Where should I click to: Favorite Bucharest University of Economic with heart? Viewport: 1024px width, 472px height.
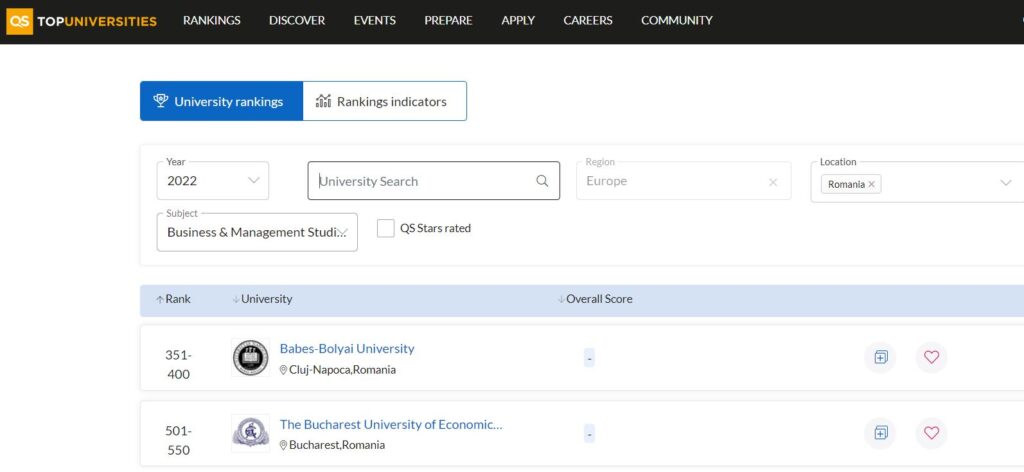(x=931, y=433)
